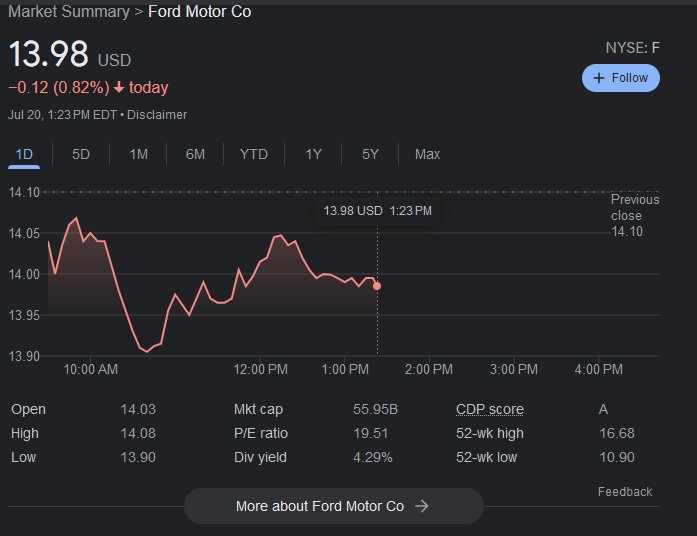Click More about Ford Motor Co button

(334, 506)
